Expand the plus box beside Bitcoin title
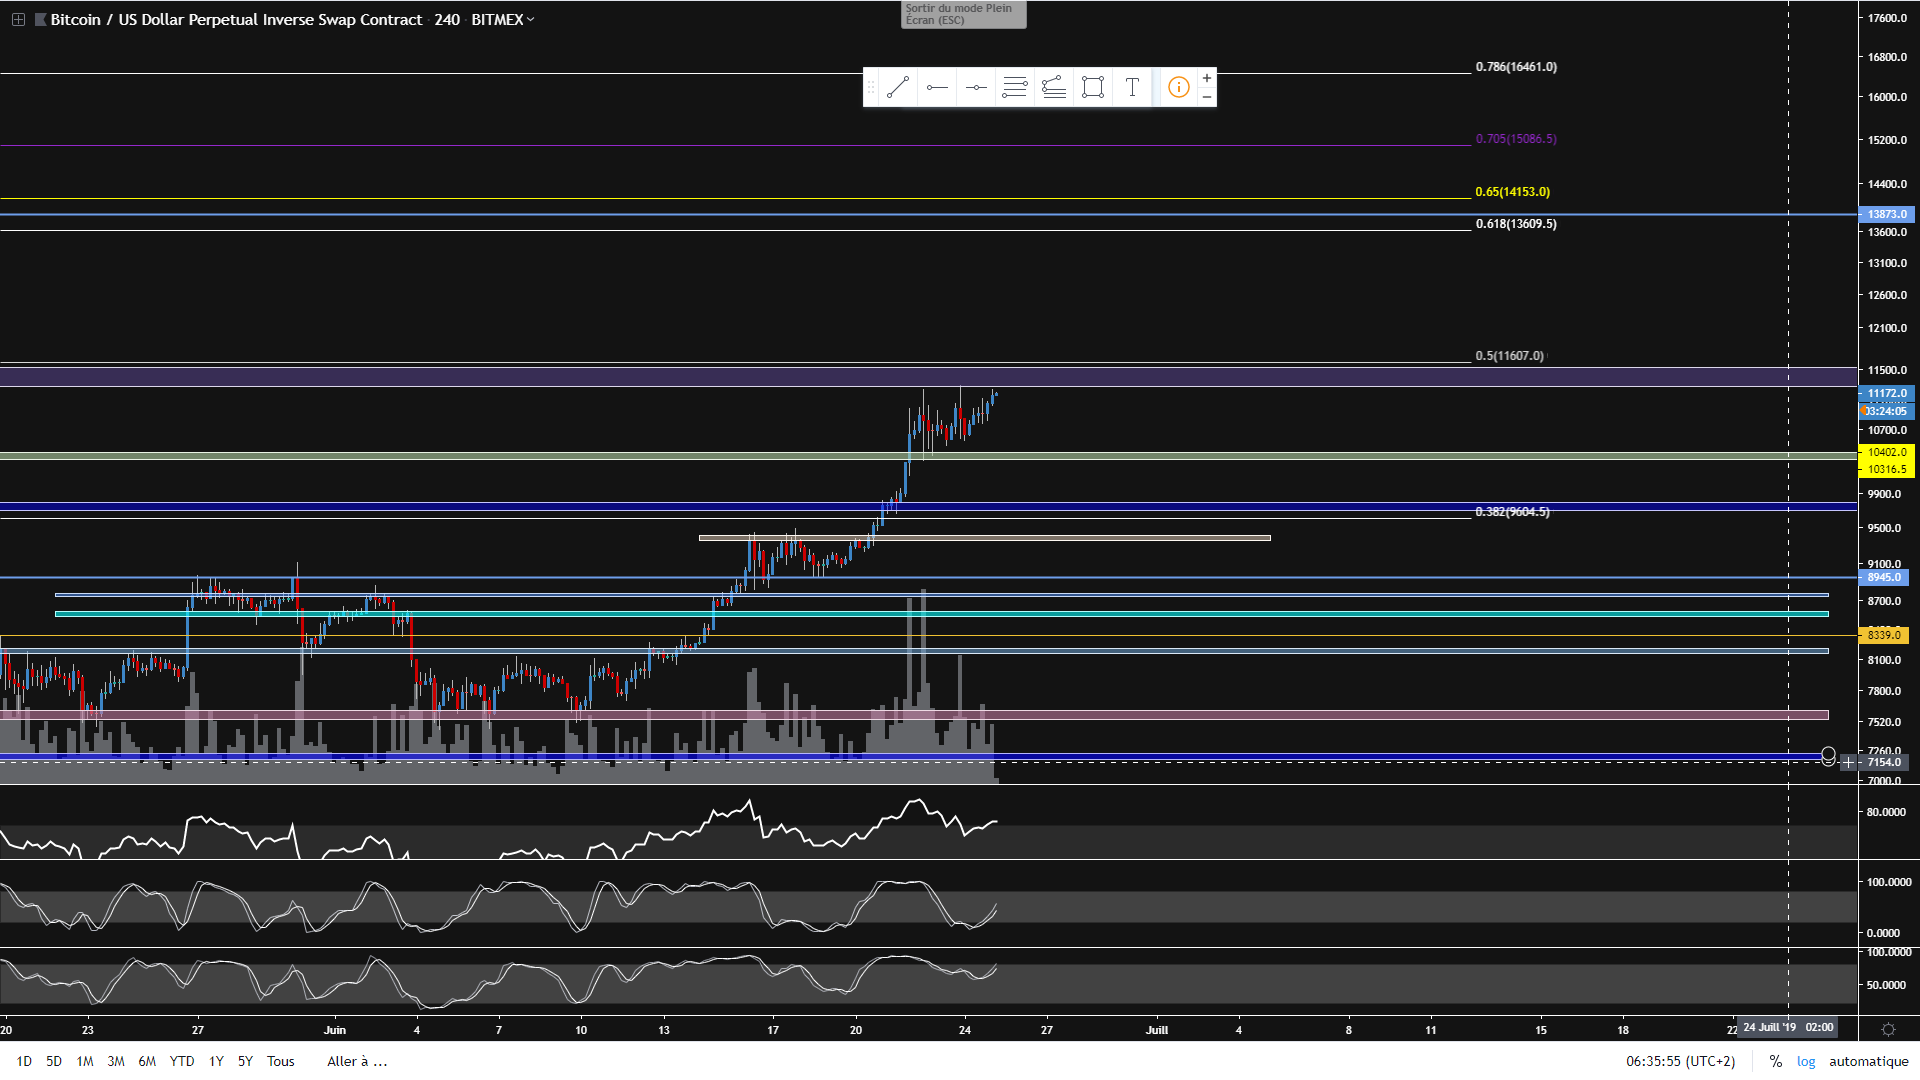The height and width of the screenshot is (1080, 1920). (18, 19)
